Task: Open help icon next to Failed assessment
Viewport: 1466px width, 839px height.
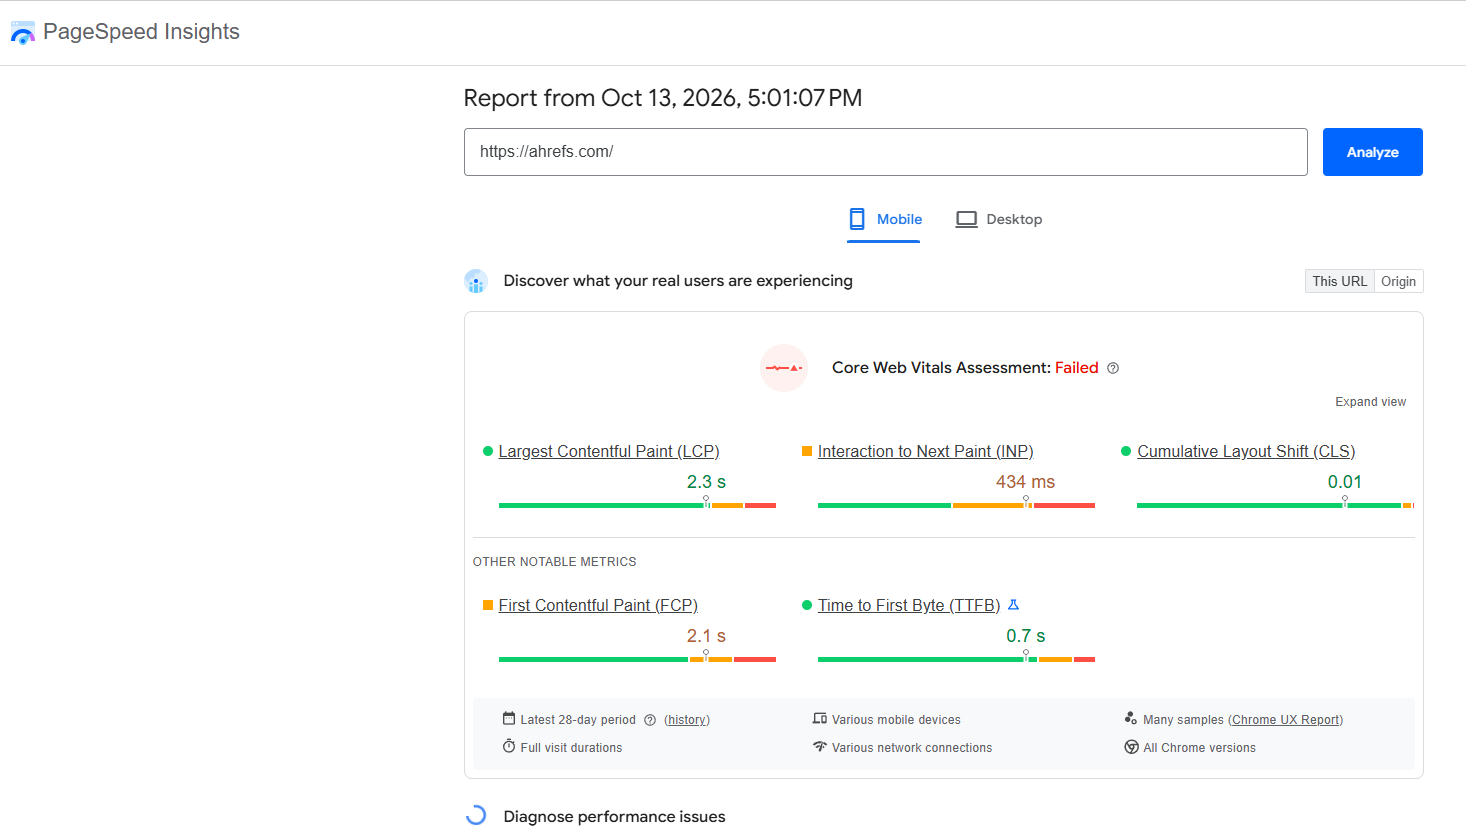Action: click(x=1113, y=368)
